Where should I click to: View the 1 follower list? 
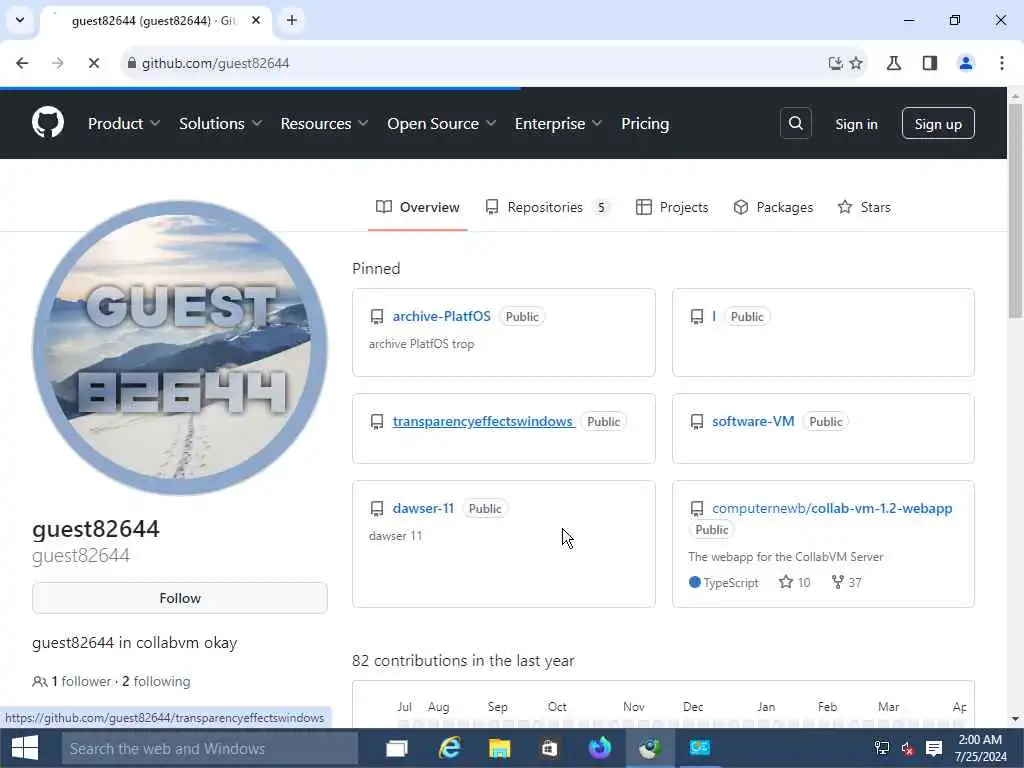click(81, 681)
